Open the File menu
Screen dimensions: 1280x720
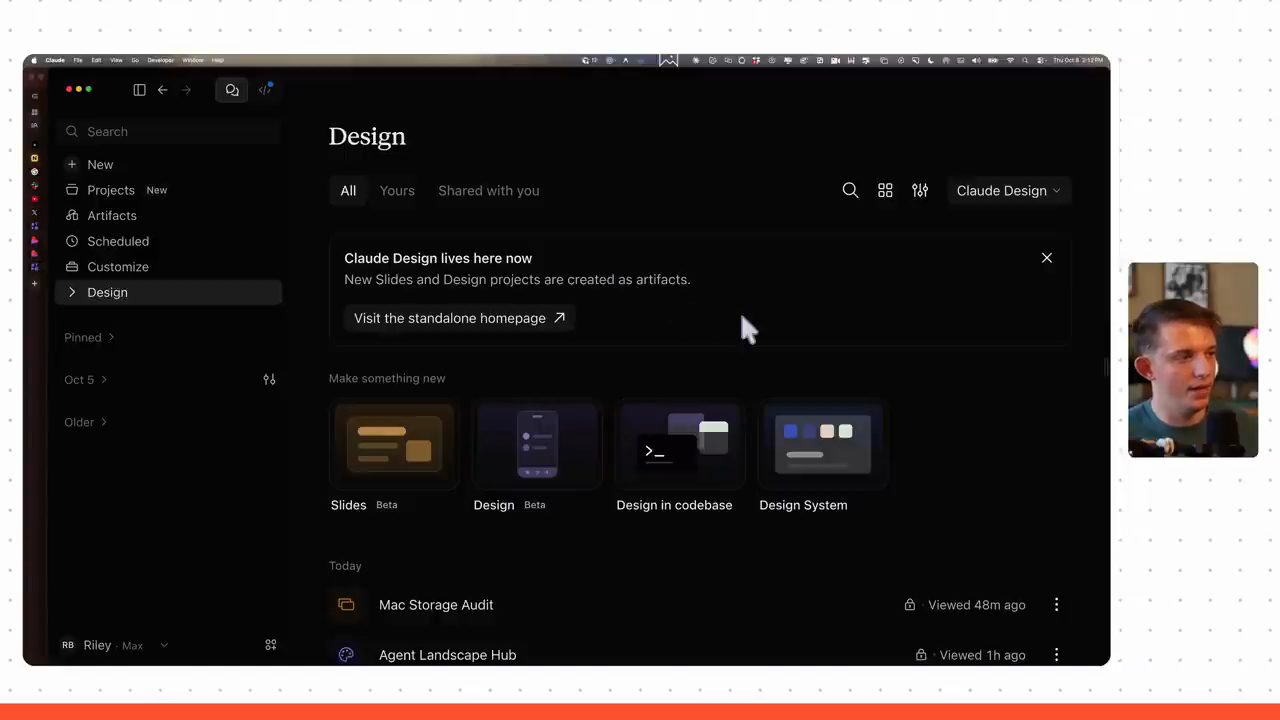coord(78,60)
